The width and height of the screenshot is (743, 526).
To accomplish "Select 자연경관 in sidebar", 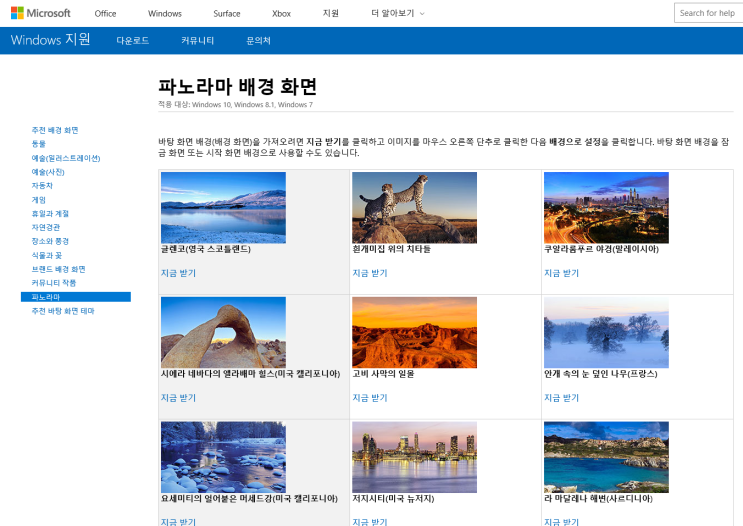I will [x=45, y=227].
